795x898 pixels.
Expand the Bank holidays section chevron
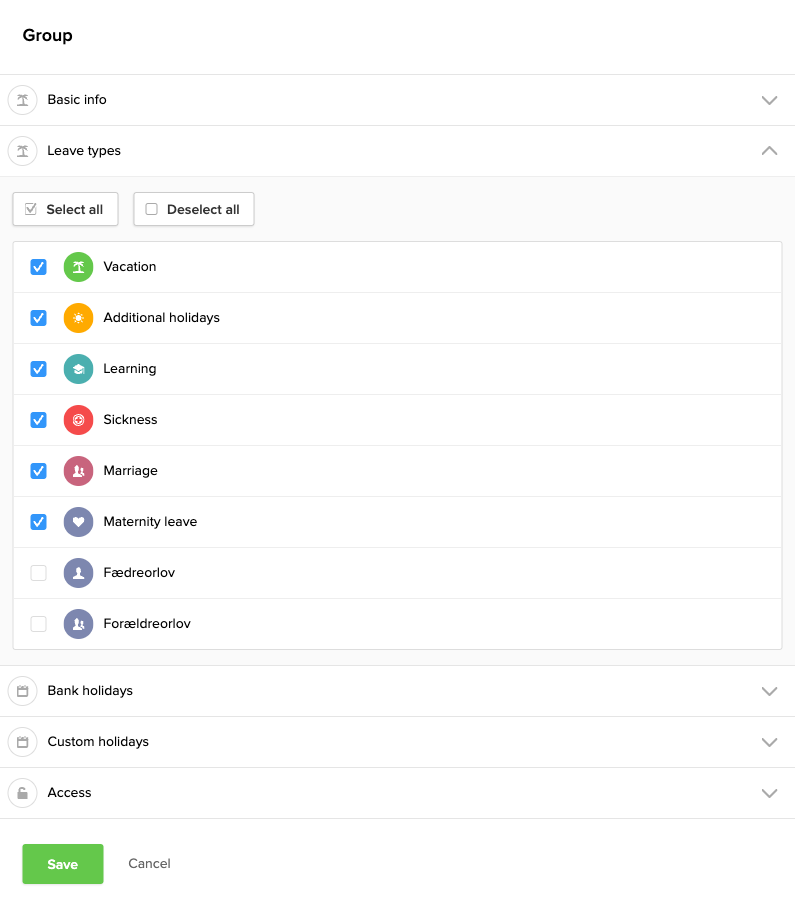coord(769,691)
